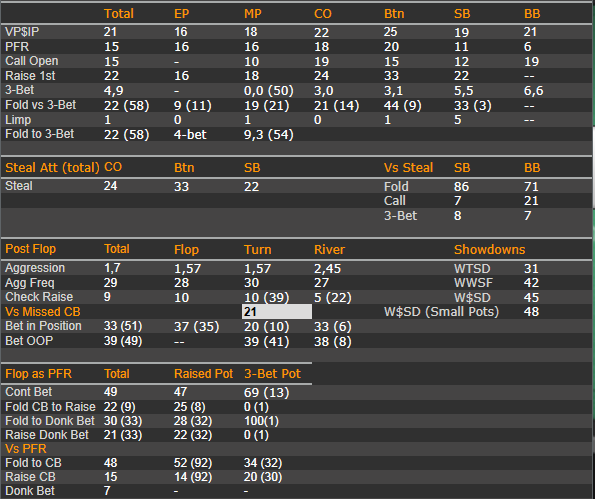Click the W$SD (Small Pots) label
Image resolution: width=595 pixels, height=499 pixels.
point(441,312)
